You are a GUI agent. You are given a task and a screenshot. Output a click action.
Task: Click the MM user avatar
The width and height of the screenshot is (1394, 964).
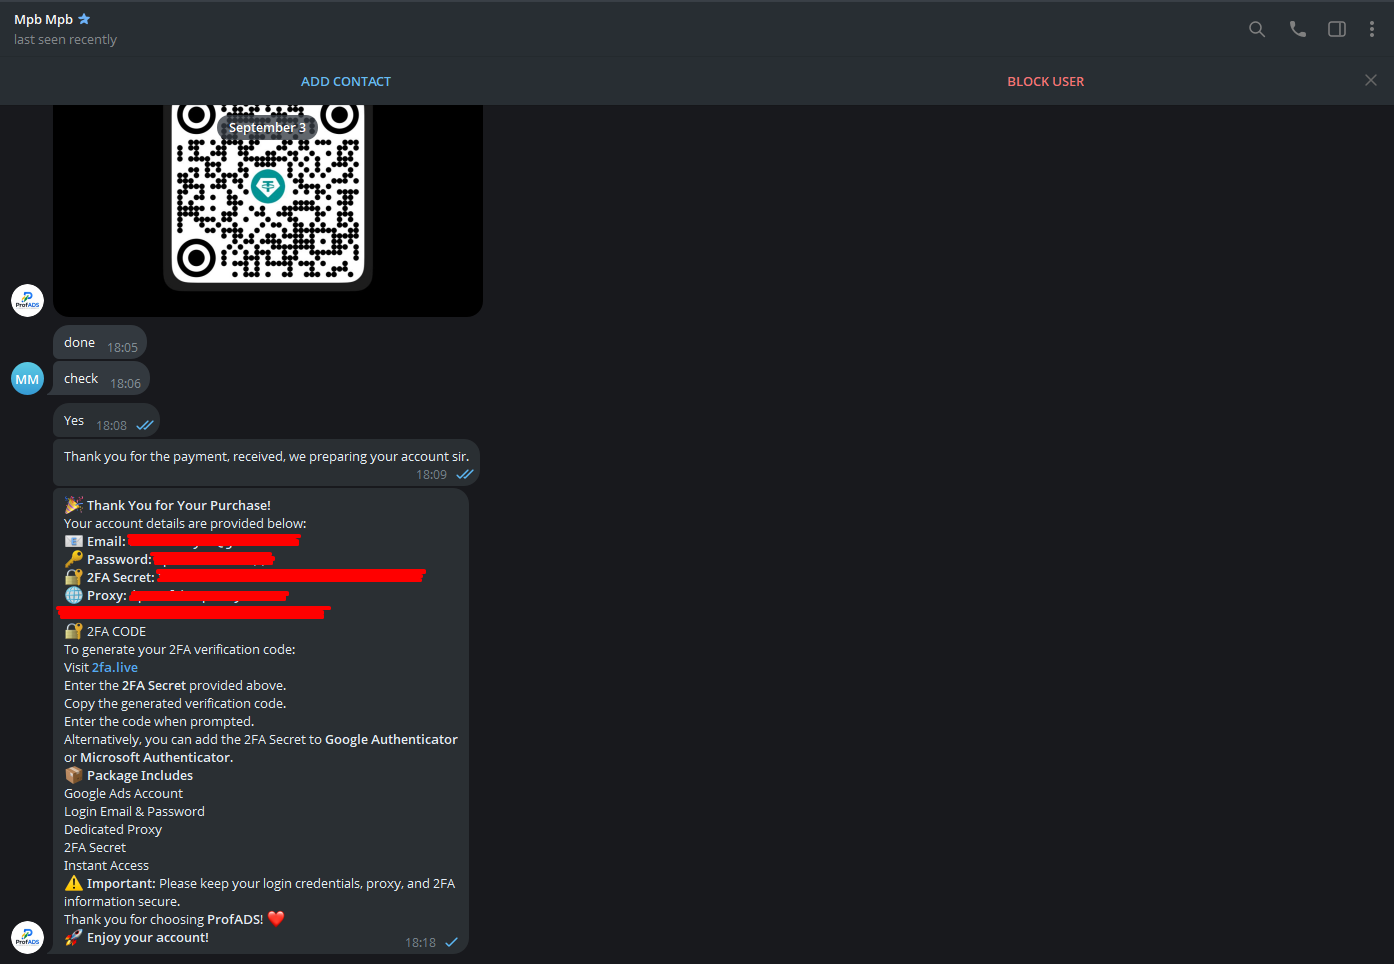pos(27,379)
